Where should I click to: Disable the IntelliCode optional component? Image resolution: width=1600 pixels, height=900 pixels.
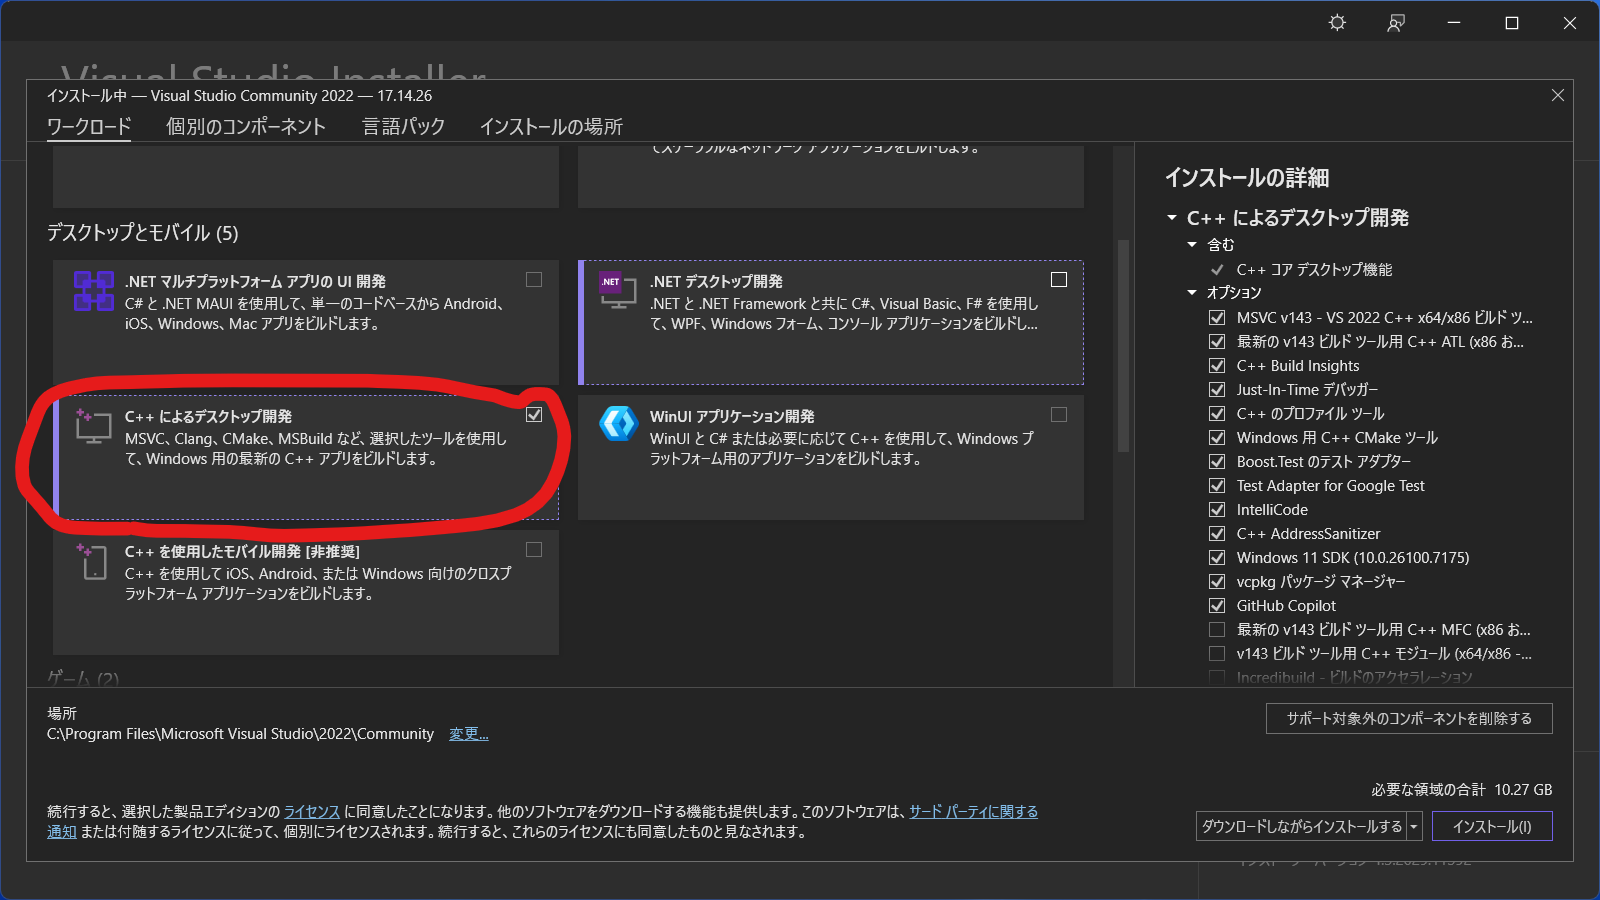click(x=1217, y=510)
